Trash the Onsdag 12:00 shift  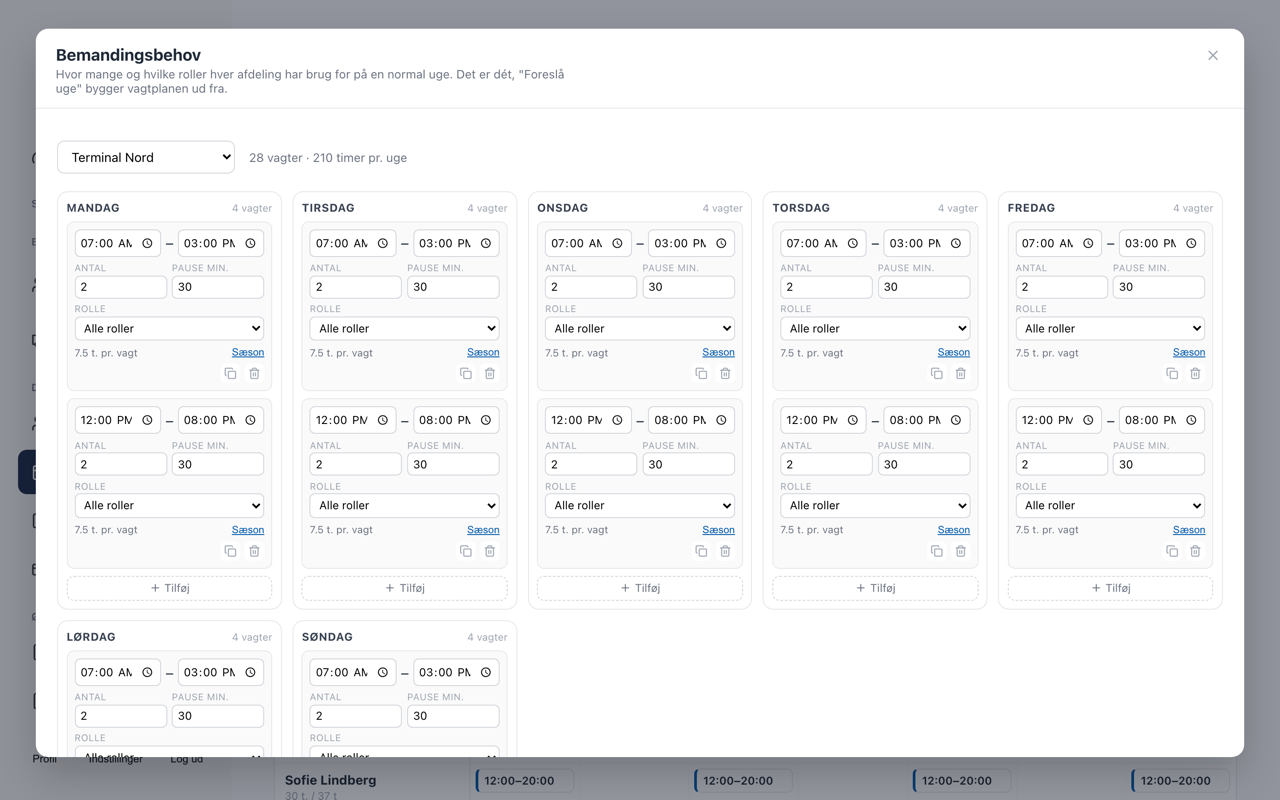725,551
